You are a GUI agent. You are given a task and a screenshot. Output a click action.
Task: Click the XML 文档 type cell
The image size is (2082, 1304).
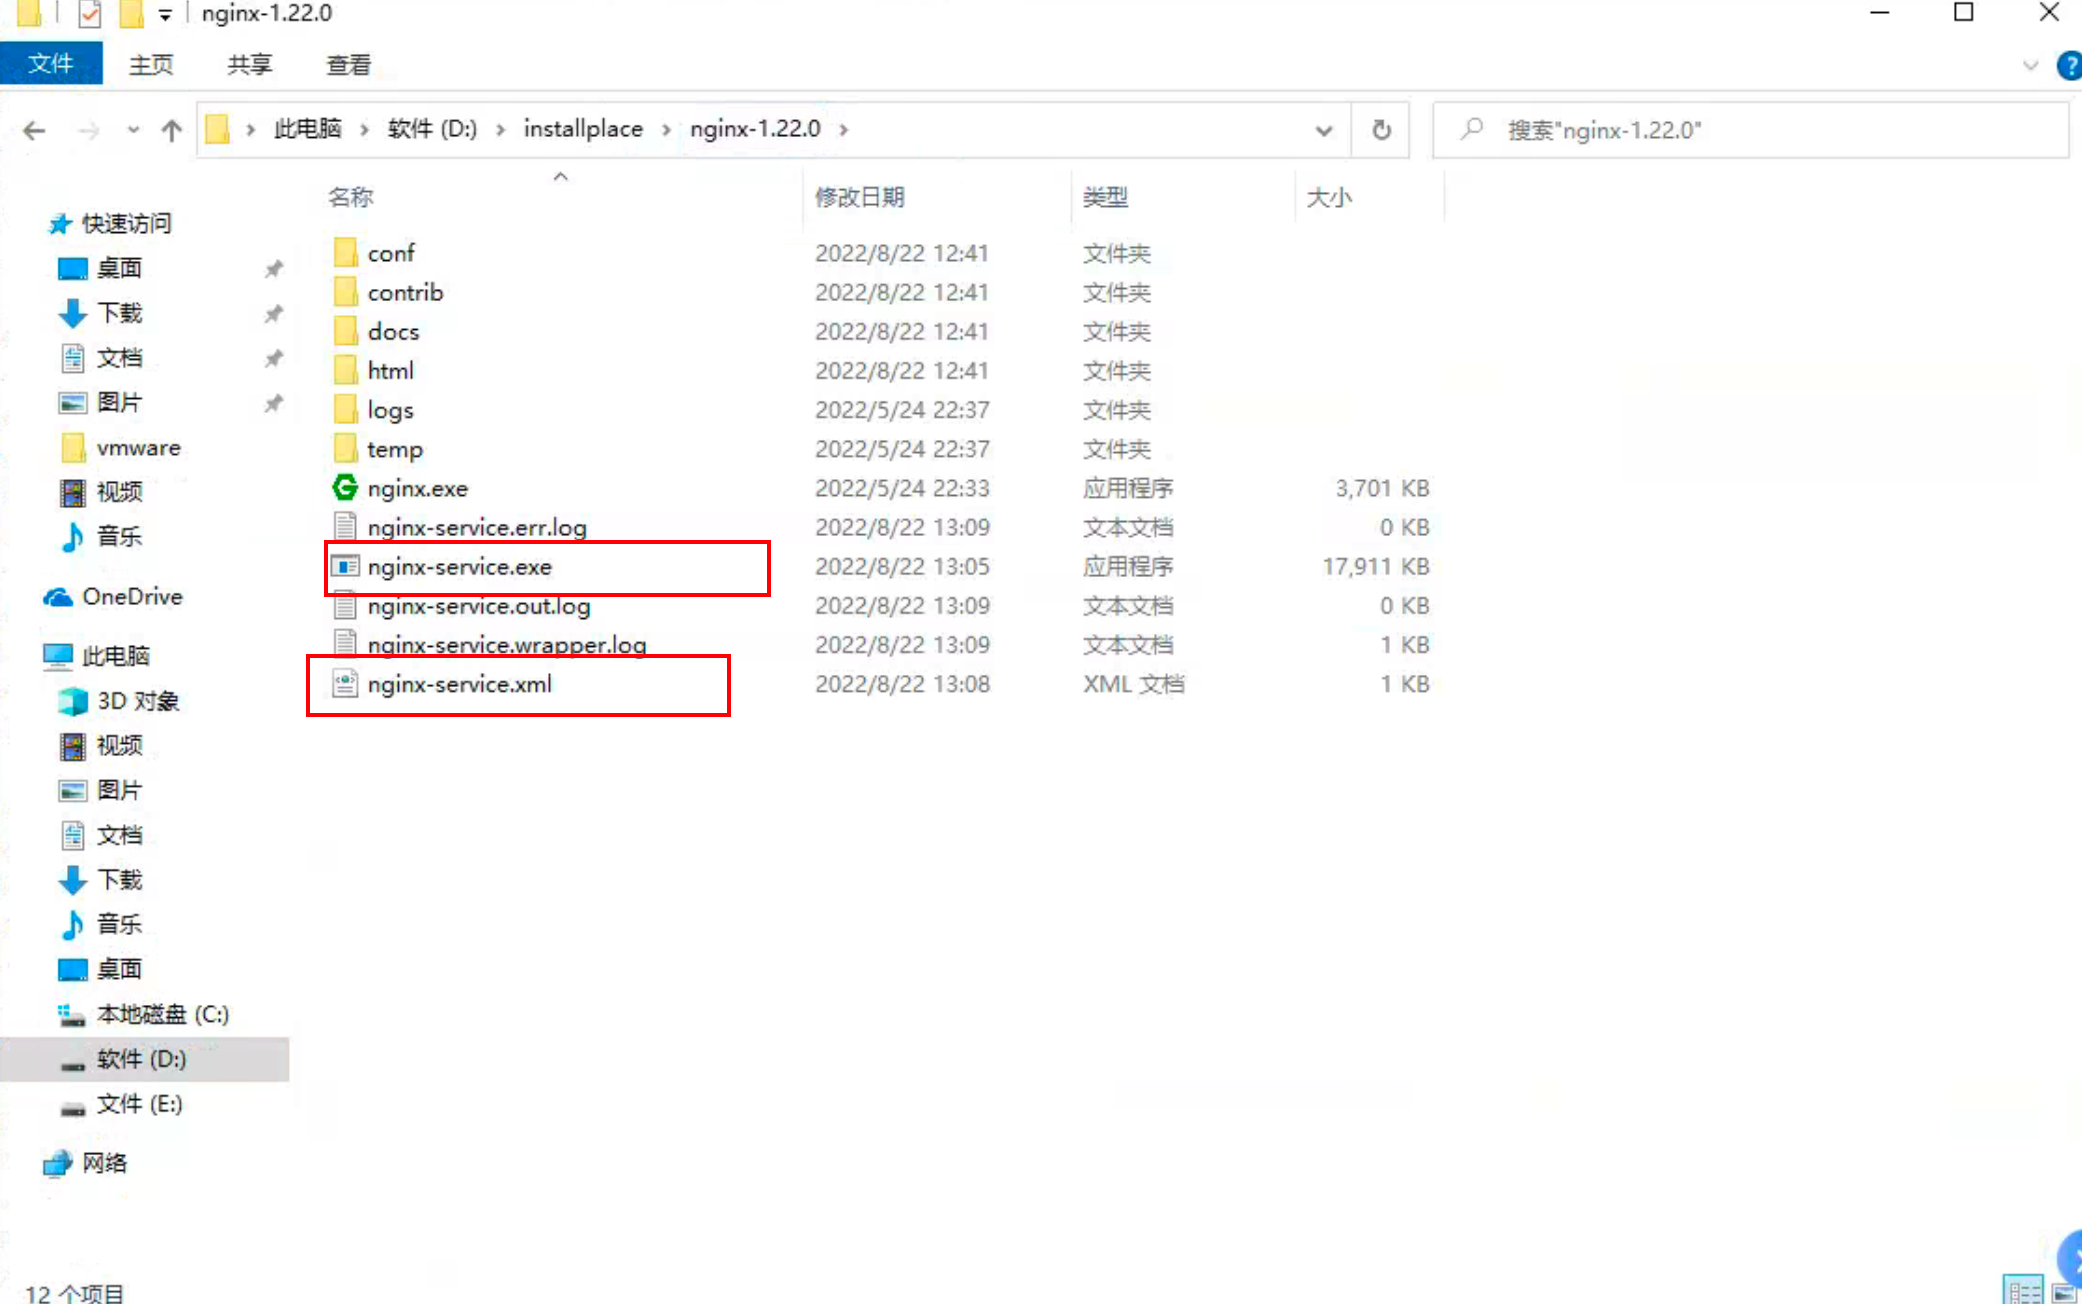click(x=1133, y=684)
